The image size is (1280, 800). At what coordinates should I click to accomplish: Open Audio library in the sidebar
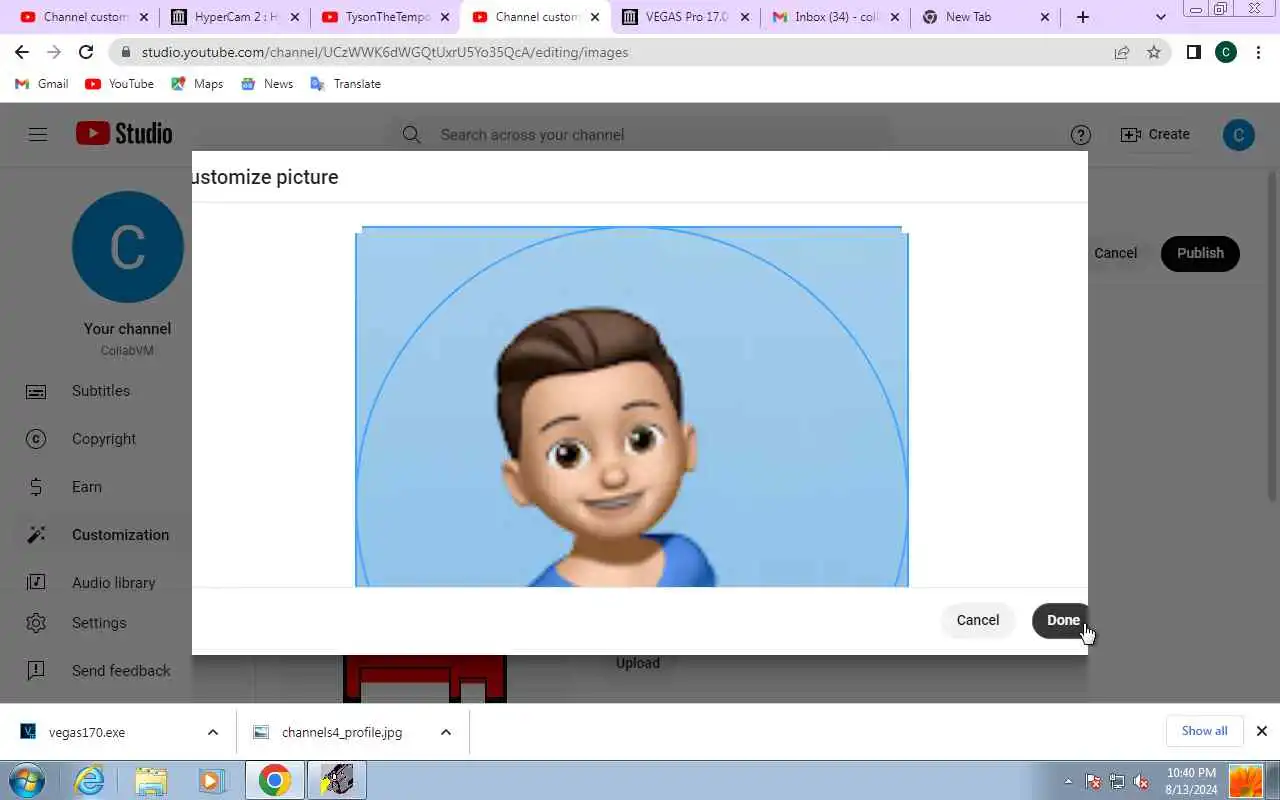tap(113, 583)
